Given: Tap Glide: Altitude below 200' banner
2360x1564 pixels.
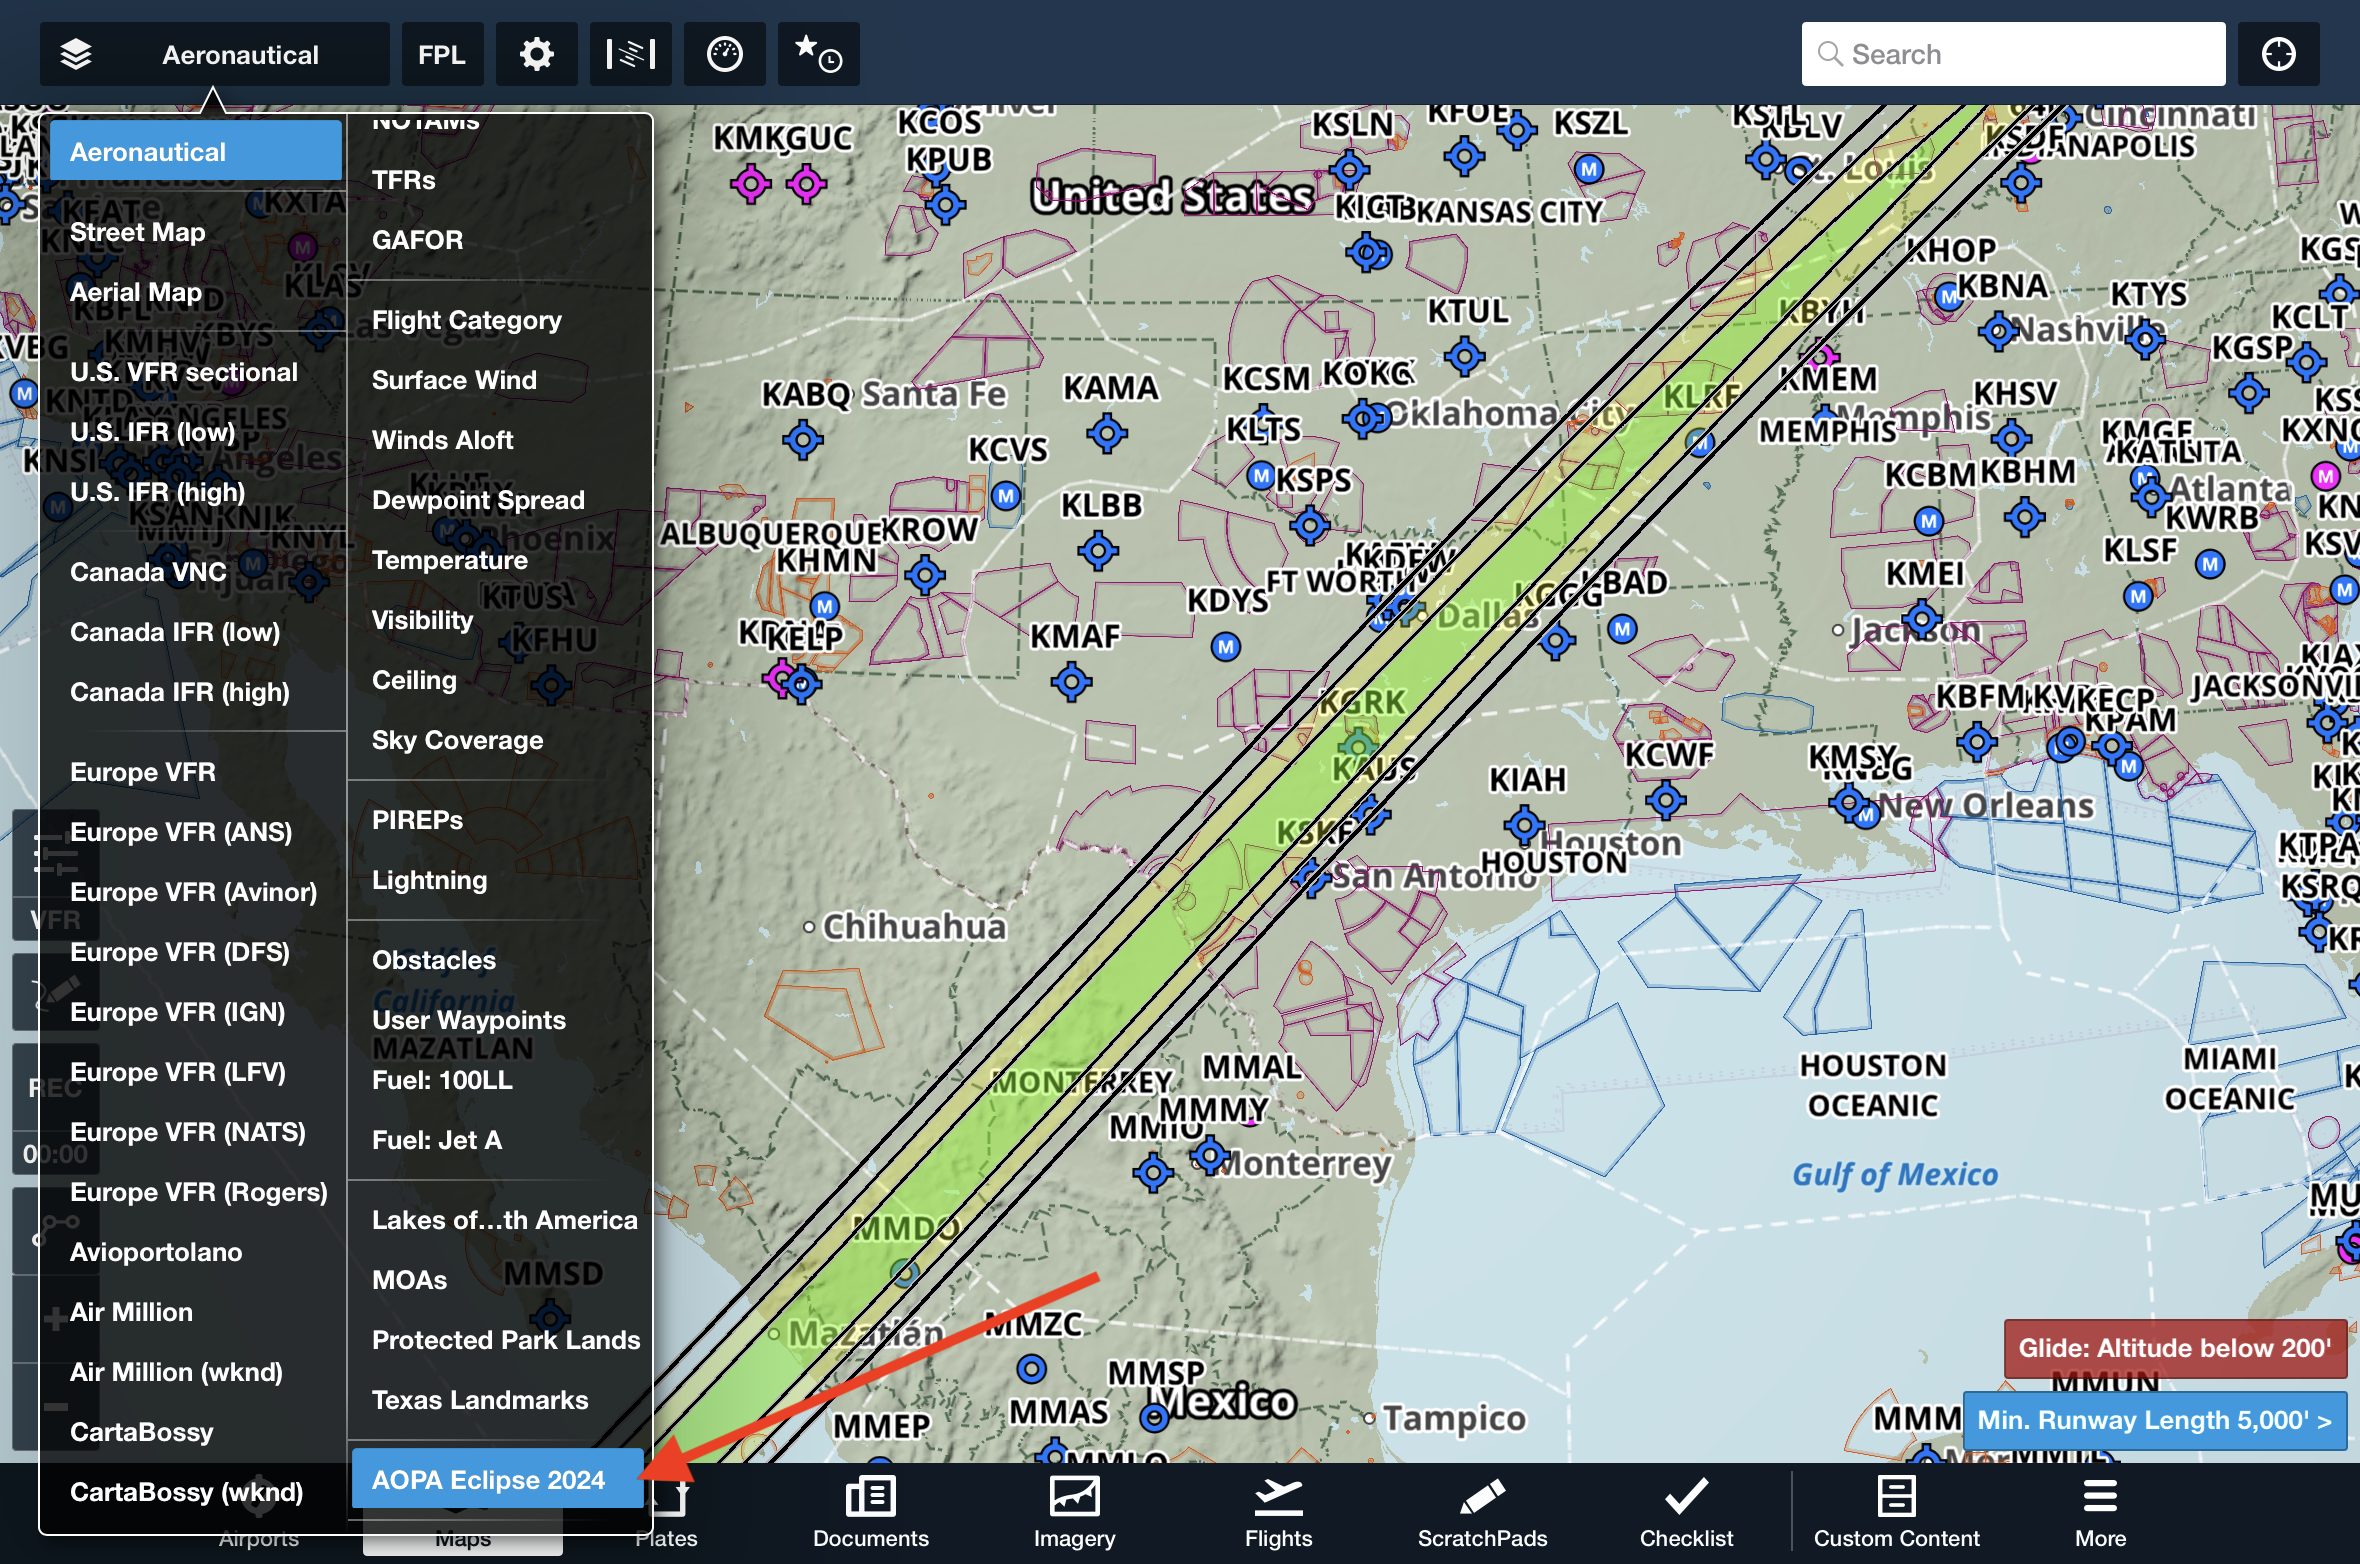Looking at the screenshot, I should click(x=2175, y=1348).
